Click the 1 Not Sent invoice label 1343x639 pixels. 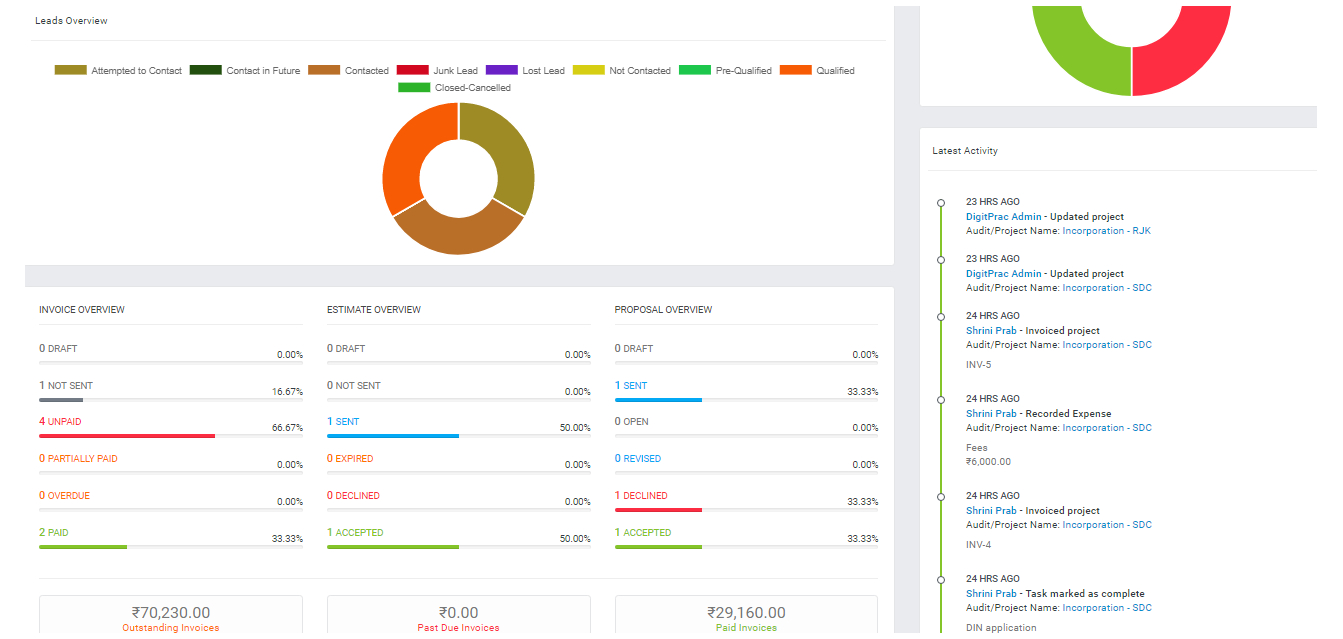pyautogui.click(x=66, y=386)
